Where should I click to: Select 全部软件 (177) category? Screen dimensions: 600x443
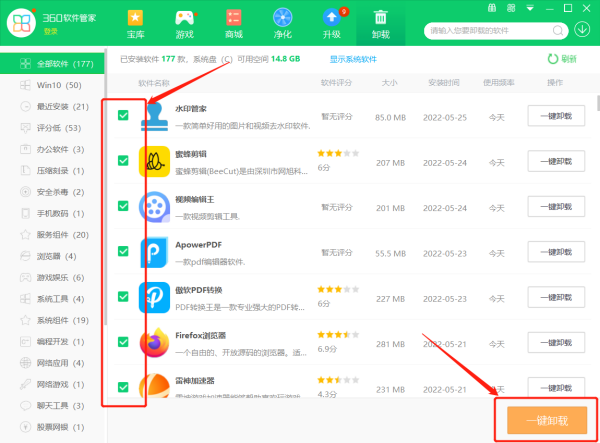click(52, 64)
